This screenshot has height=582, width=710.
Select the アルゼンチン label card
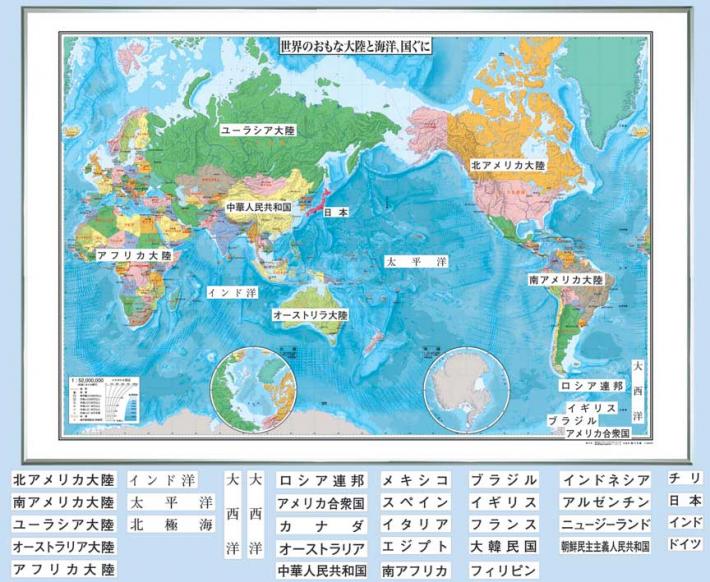606,502
